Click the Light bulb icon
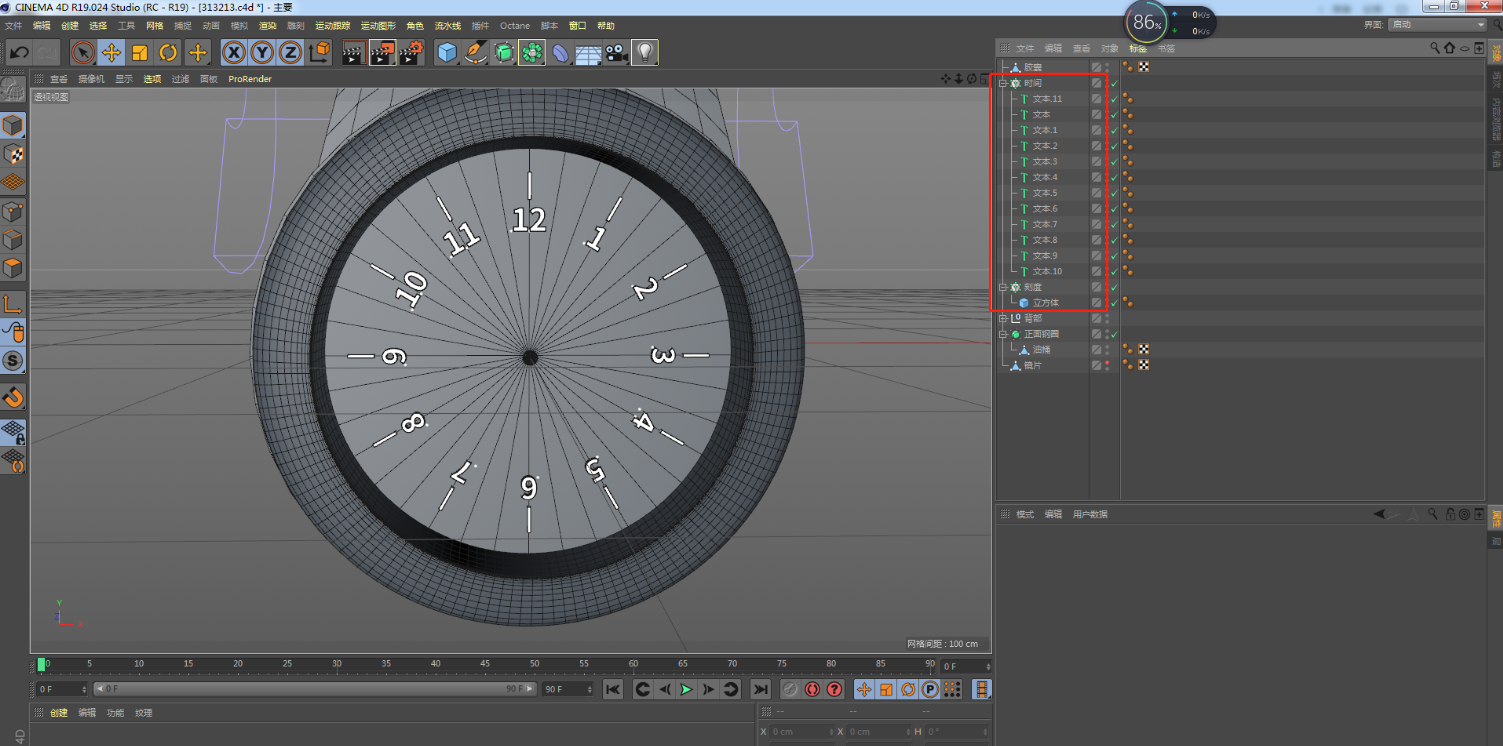Viewport: 1503px width, 746px height. click(646, 52)
